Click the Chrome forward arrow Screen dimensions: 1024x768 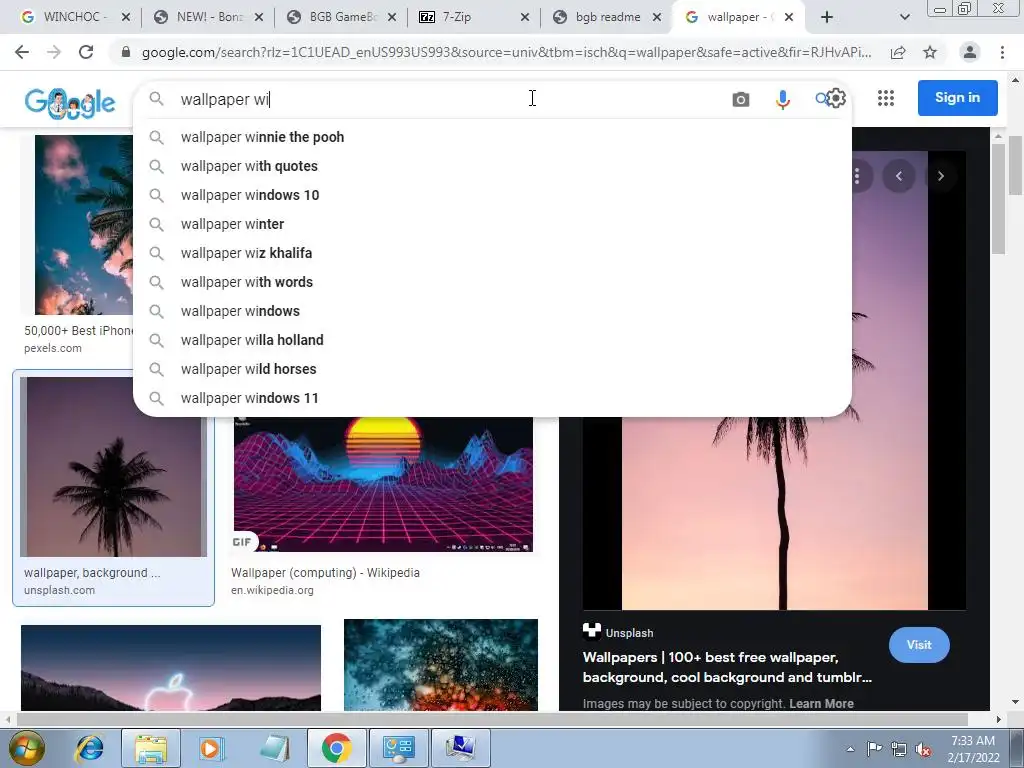(x=54, y=52)
